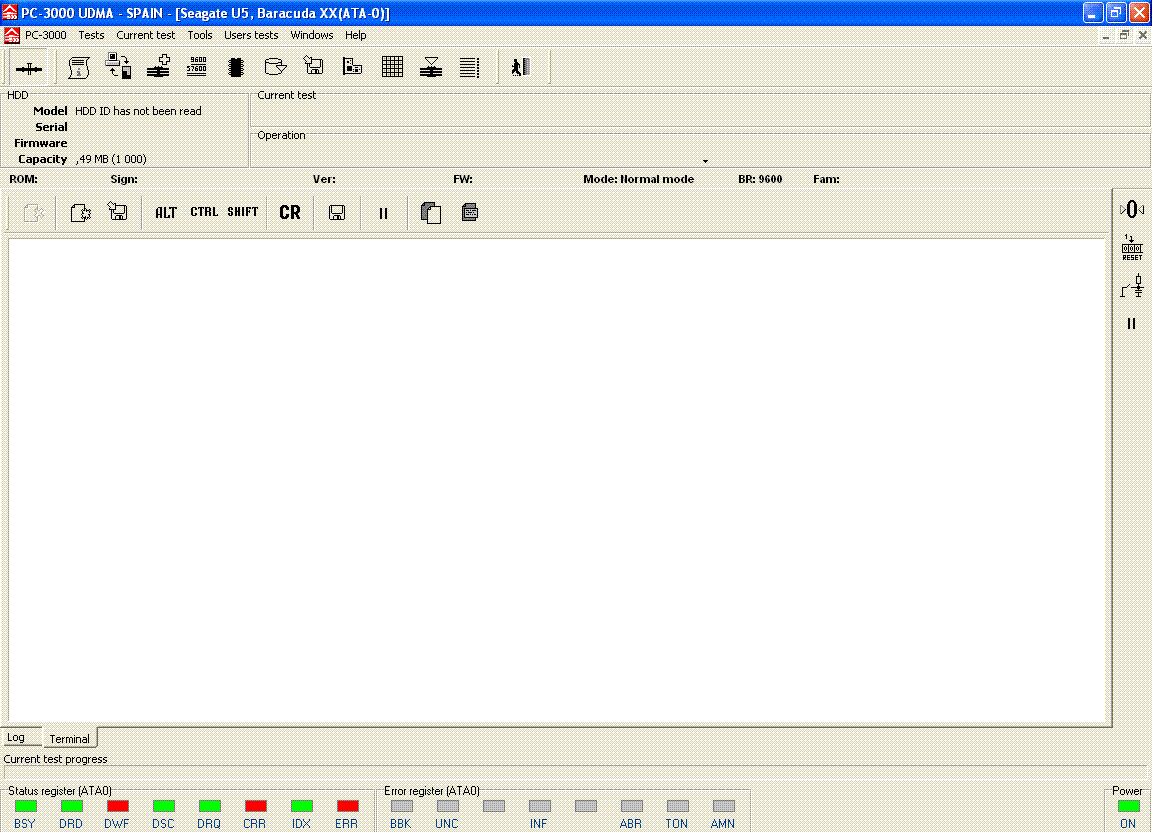Screen dimensions: 1154x832
Task: Click the head with down-triangle icon
Action: [431, 67]
